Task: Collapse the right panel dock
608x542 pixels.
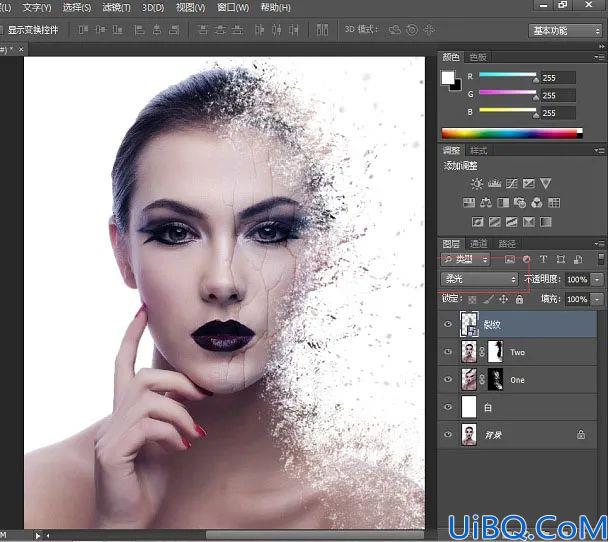Action: pos(602,47)
